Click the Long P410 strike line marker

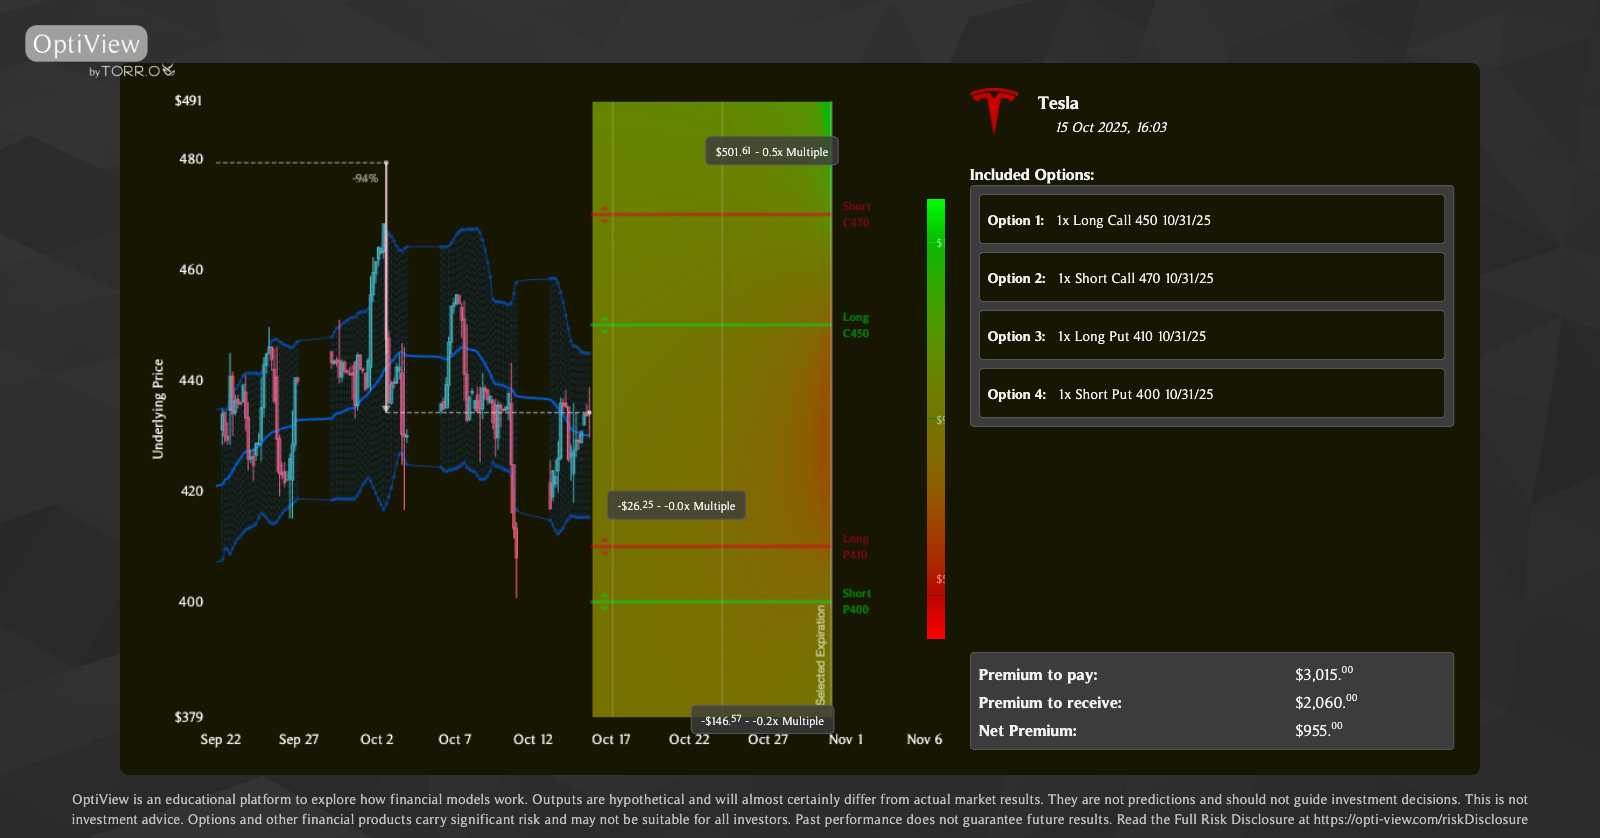point(603,546)
